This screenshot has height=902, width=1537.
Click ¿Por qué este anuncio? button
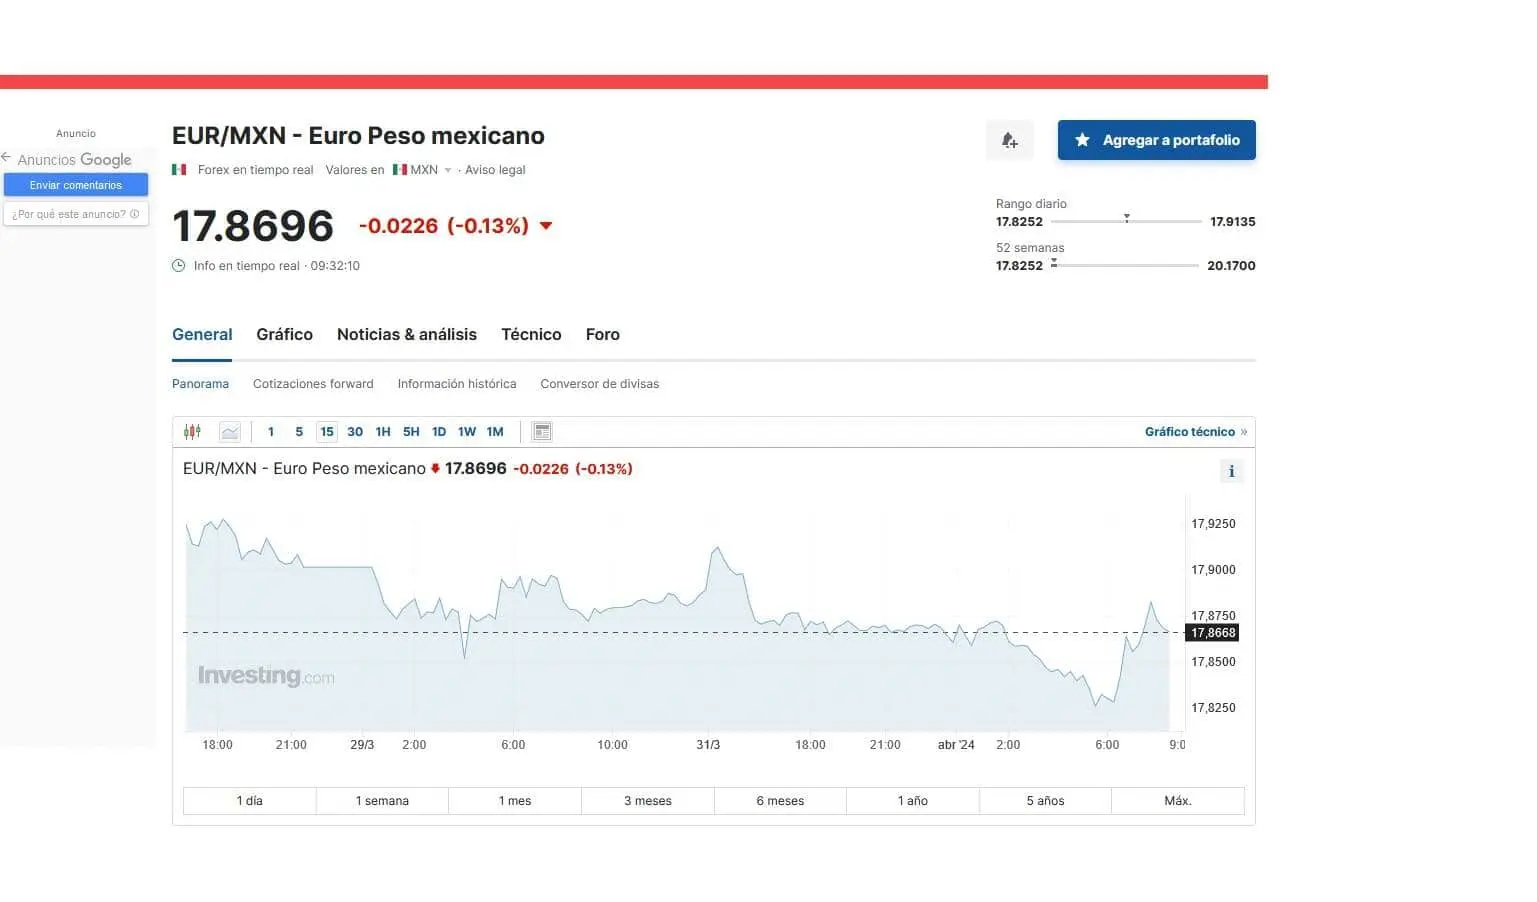(76, 214)
